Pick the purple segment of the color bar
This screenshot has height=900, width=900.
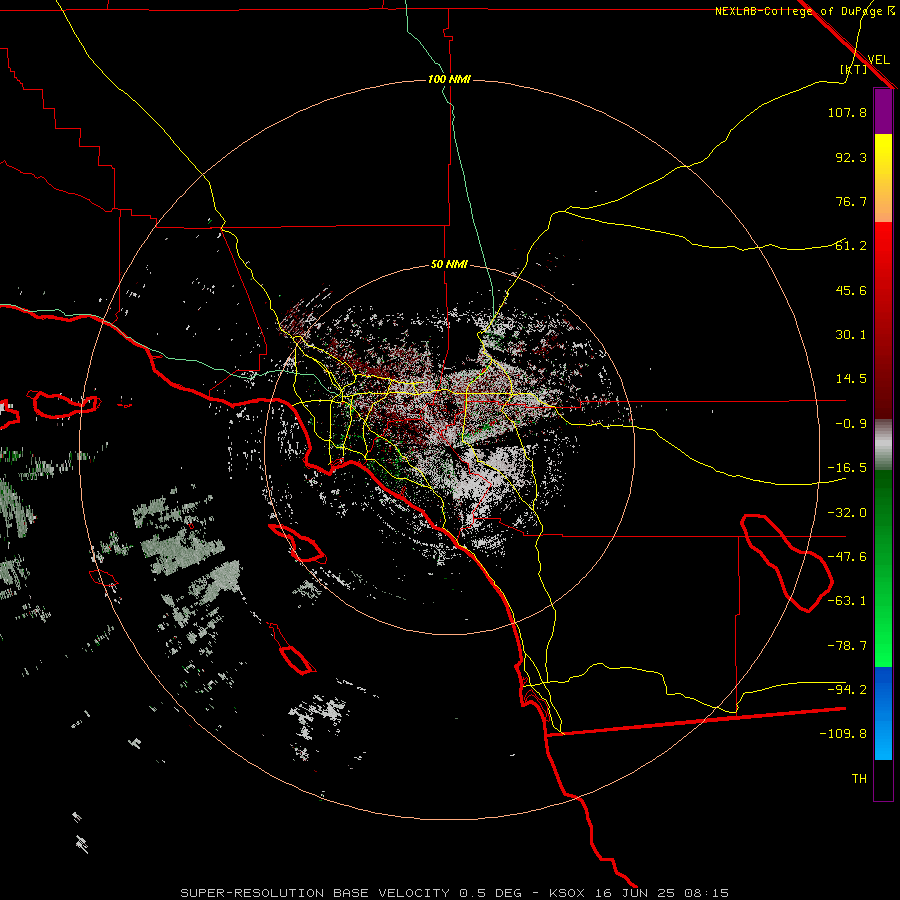(883, 112)
